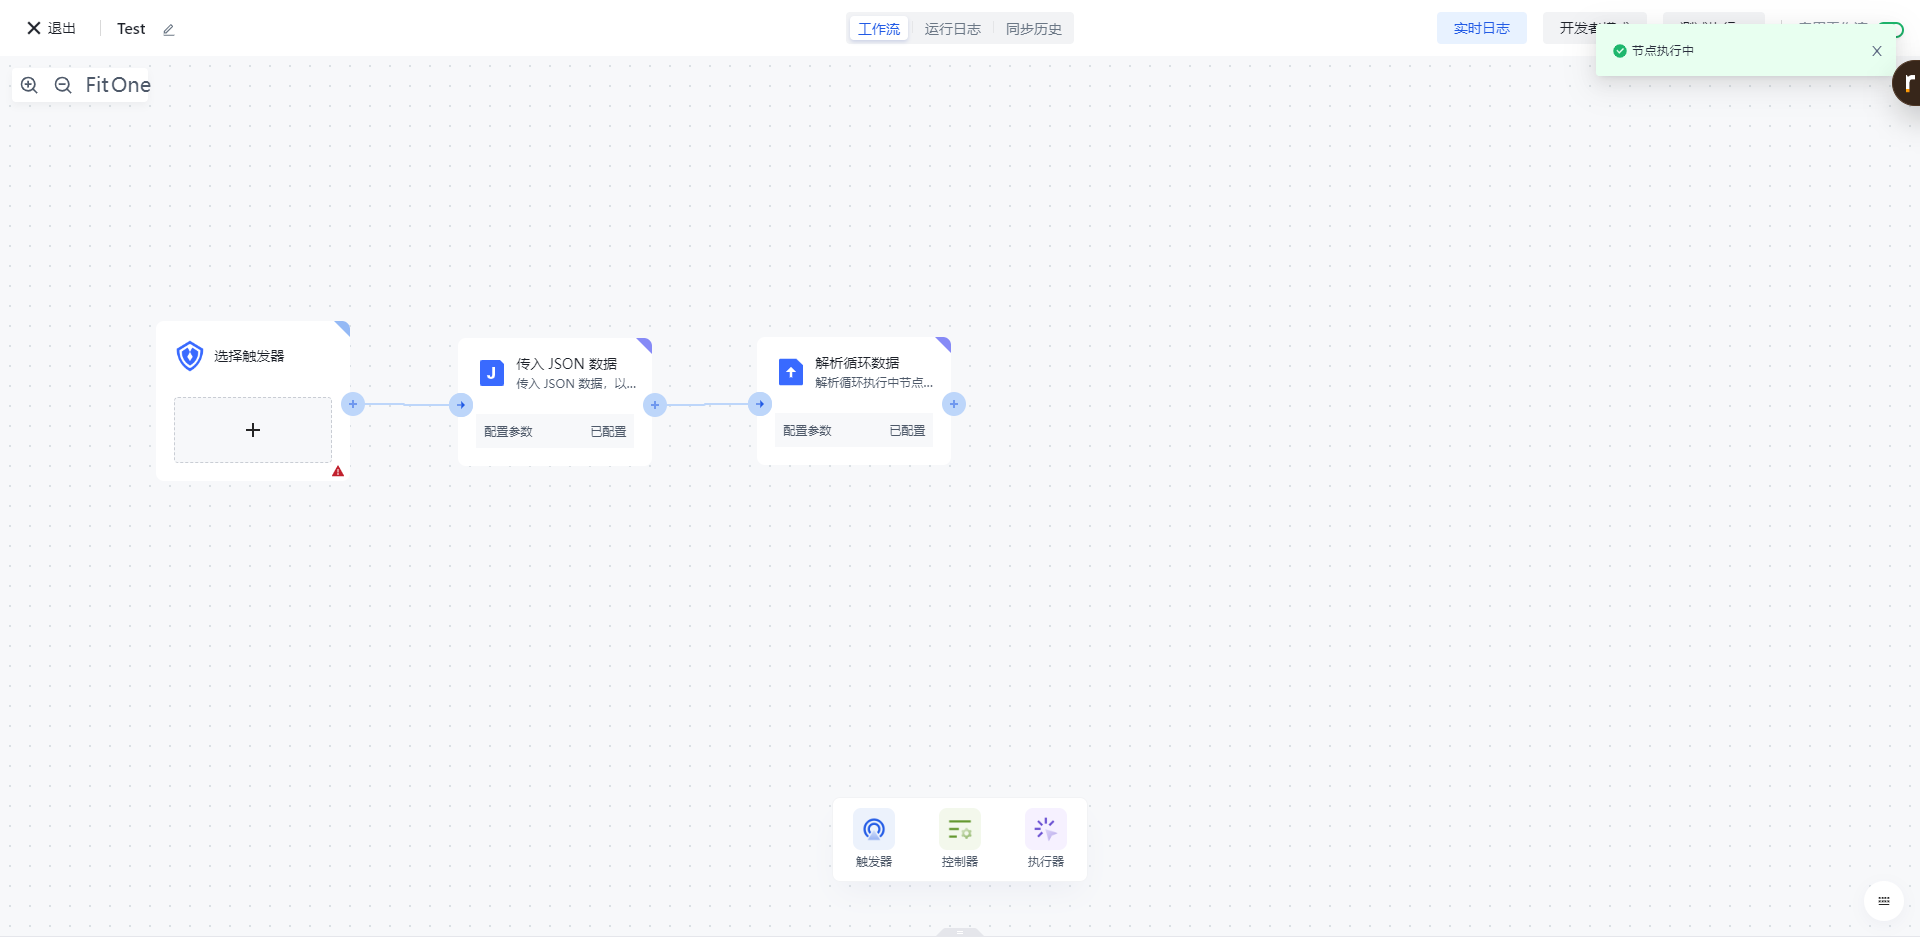
Task: Click the pencil icon to rename Test
Action: click(169, 30)
